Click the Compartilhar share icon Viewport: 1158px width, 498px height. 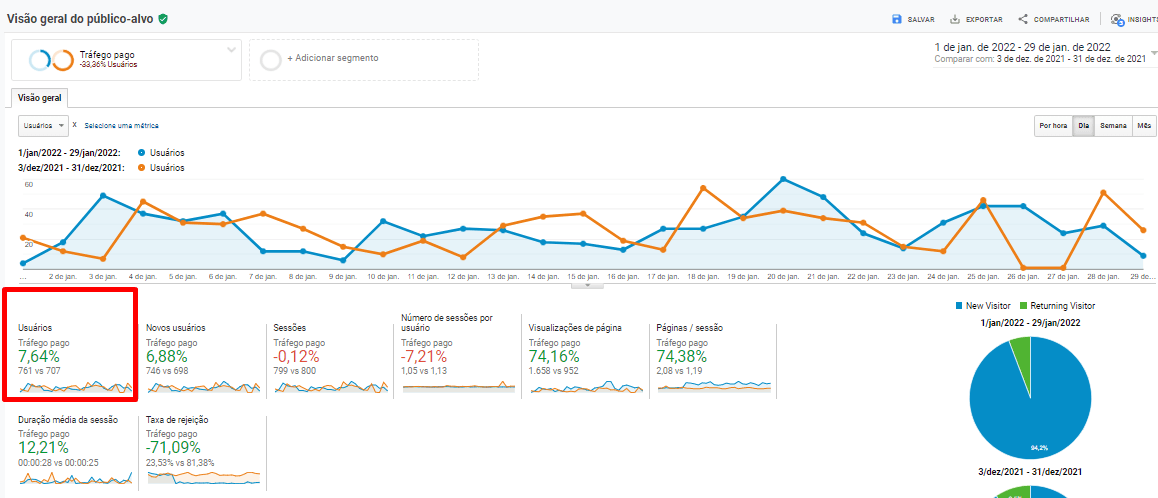pyautogui.click(x=1023, y=19)
